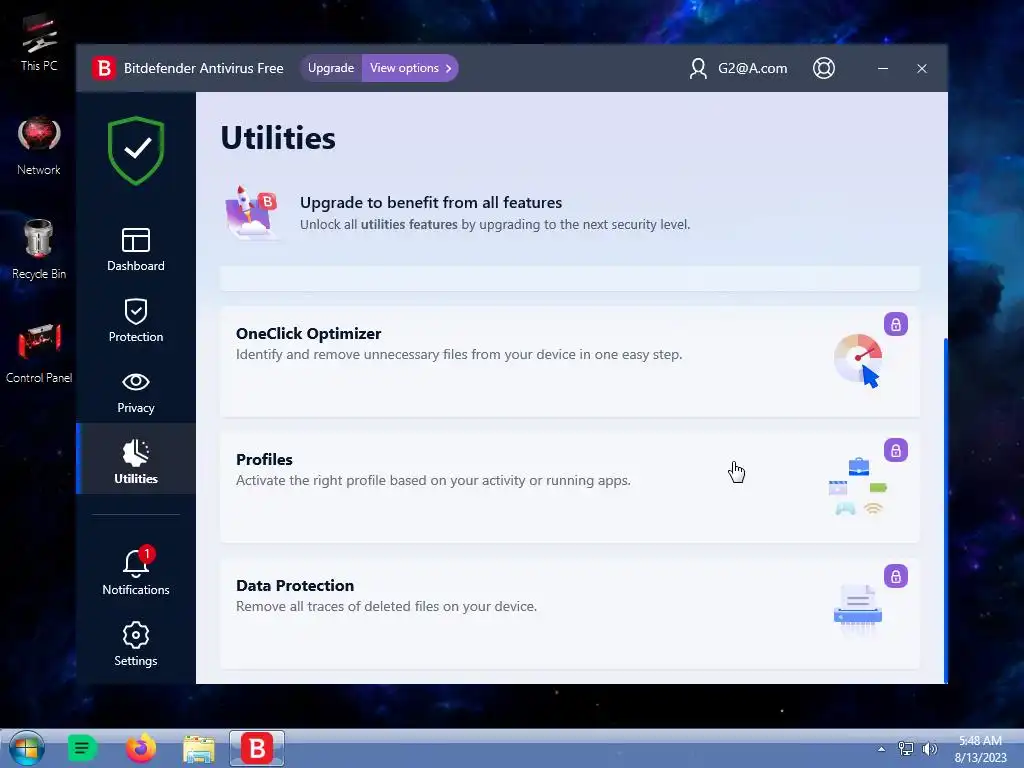Click the 'Upgrade to benefit from all features' heading

431,202
